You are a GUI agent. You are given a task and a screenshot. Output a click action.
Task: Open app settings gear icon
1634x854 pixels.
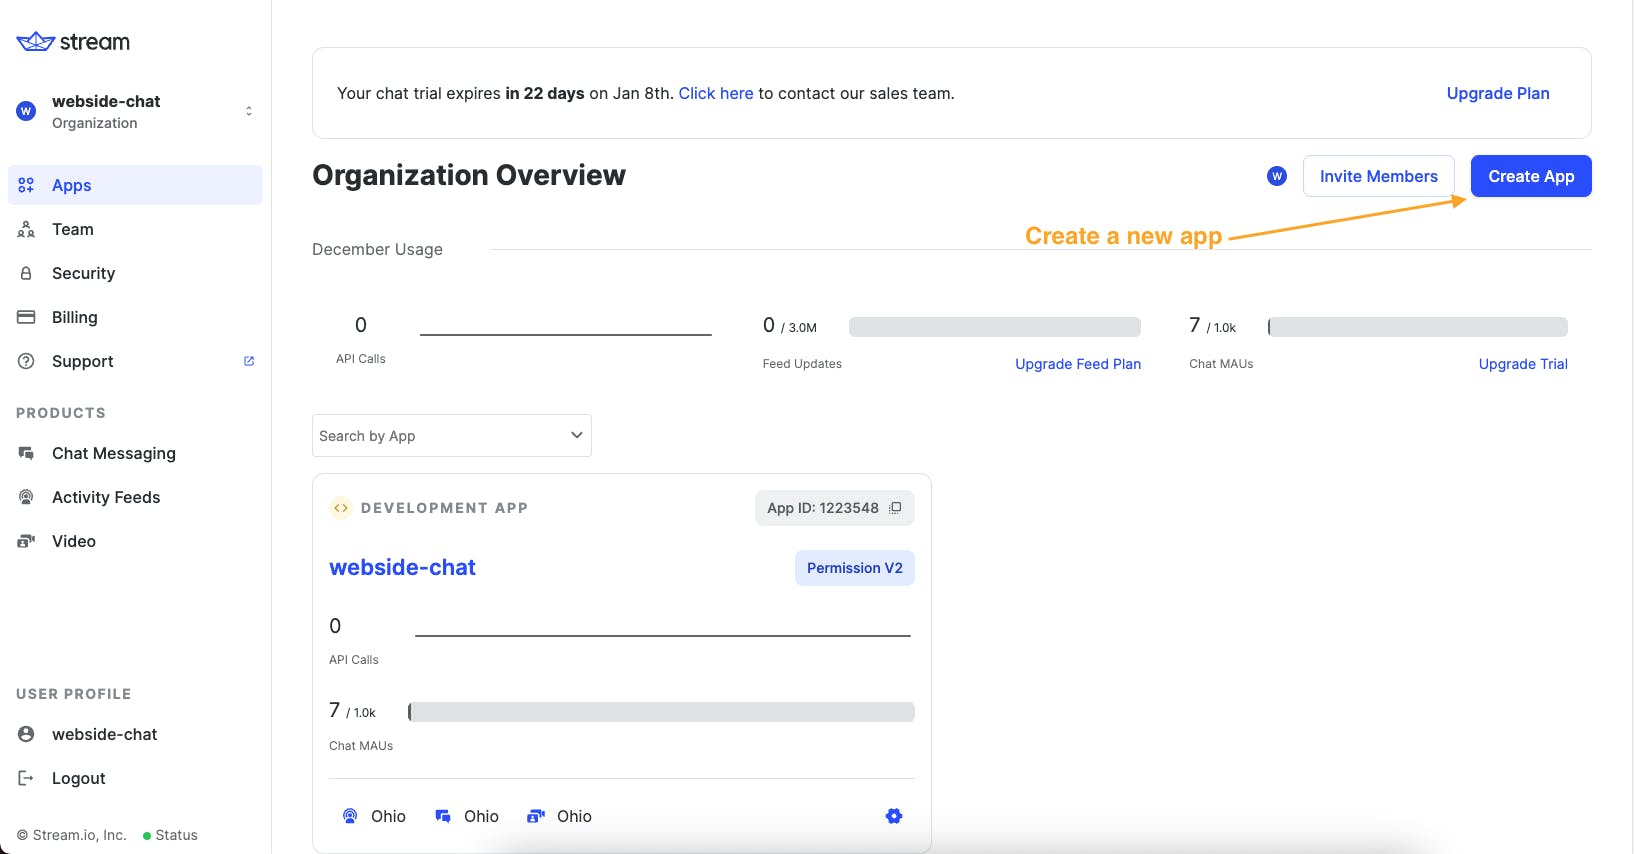[x=894, y=816]
